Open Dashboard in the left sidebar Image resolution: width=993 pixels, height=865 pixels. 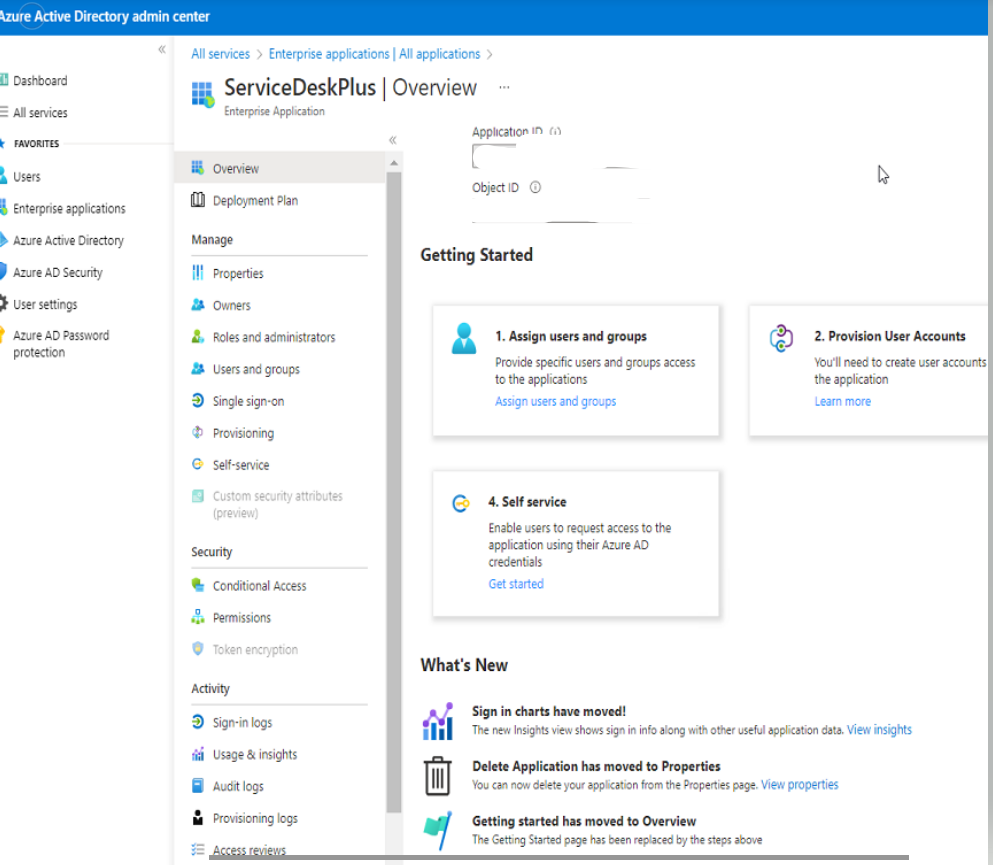(40, 80)
